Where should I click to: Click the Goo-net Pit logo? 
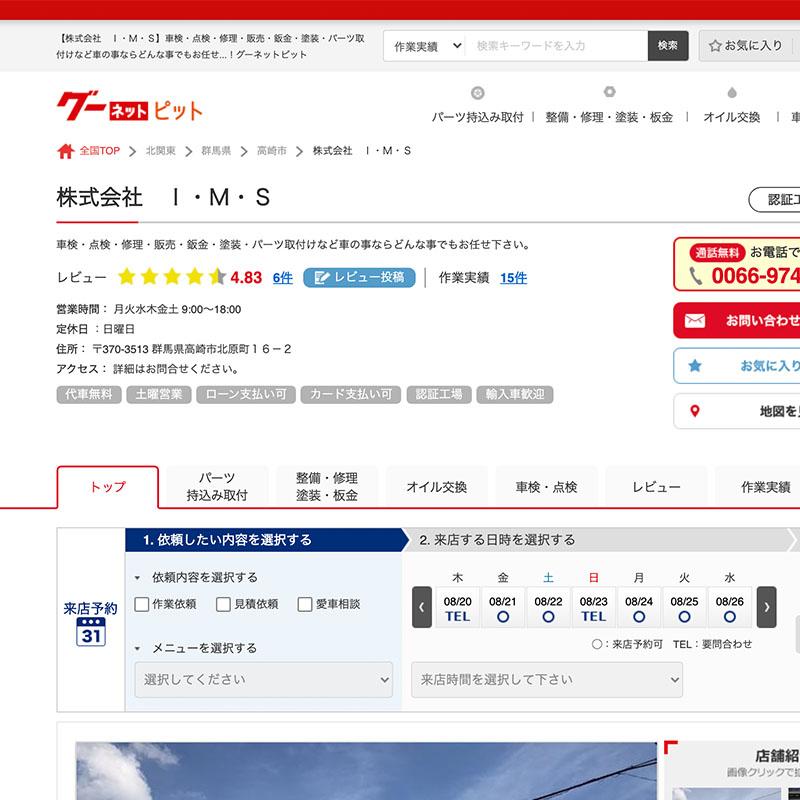pyautogui.click(x=130, y=107)
